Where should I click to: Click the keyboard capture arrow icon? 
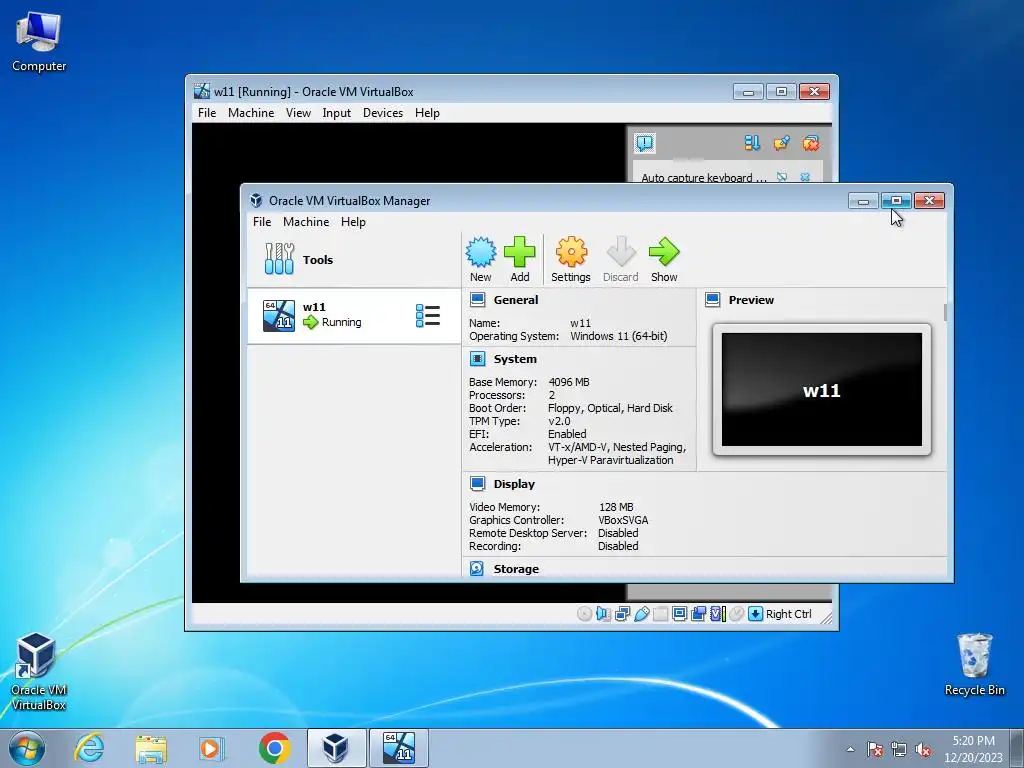[756, 614]
